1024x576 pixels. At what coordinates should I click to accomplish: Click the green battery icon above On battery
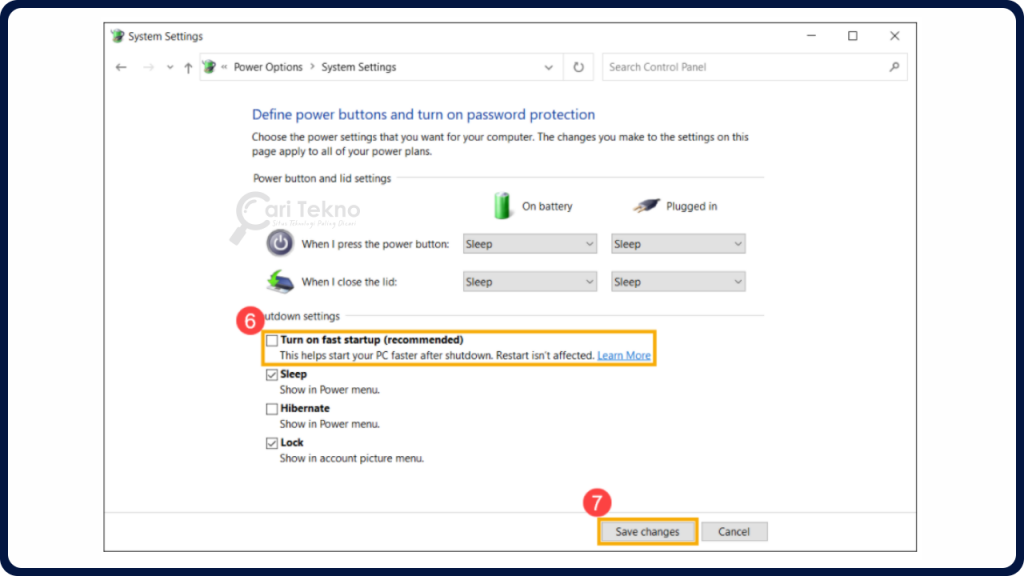(x=502, y=205)
